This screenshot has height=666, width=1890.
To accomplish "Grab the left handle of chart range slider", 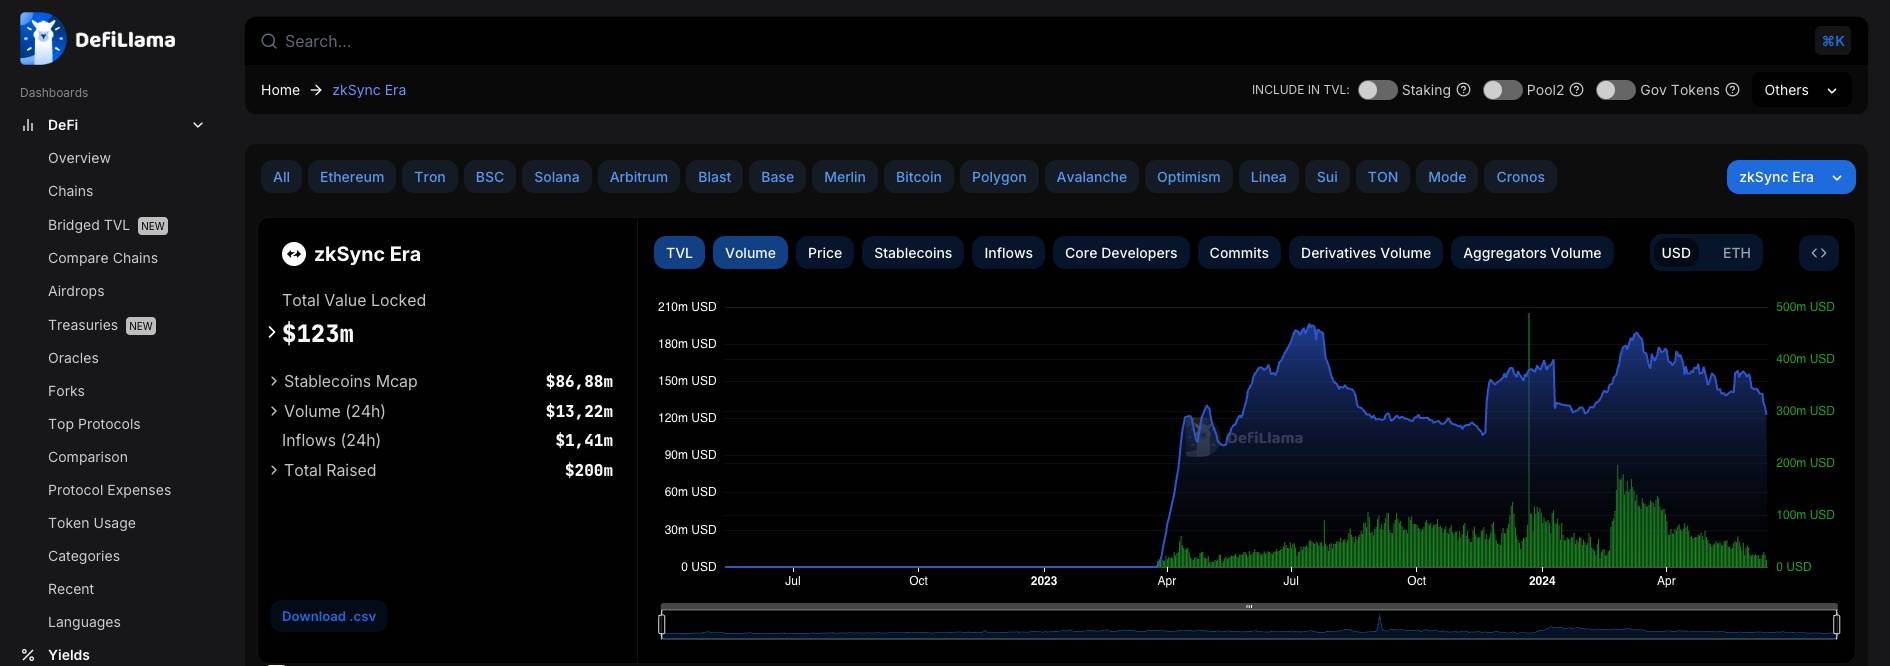I will point(661,624).
